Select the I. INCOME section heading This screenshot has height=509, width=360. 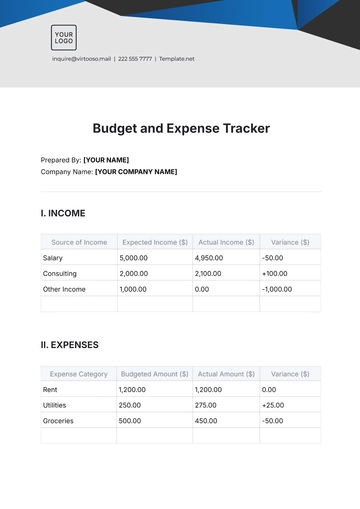pyautogui.click(x=63, y=213)
